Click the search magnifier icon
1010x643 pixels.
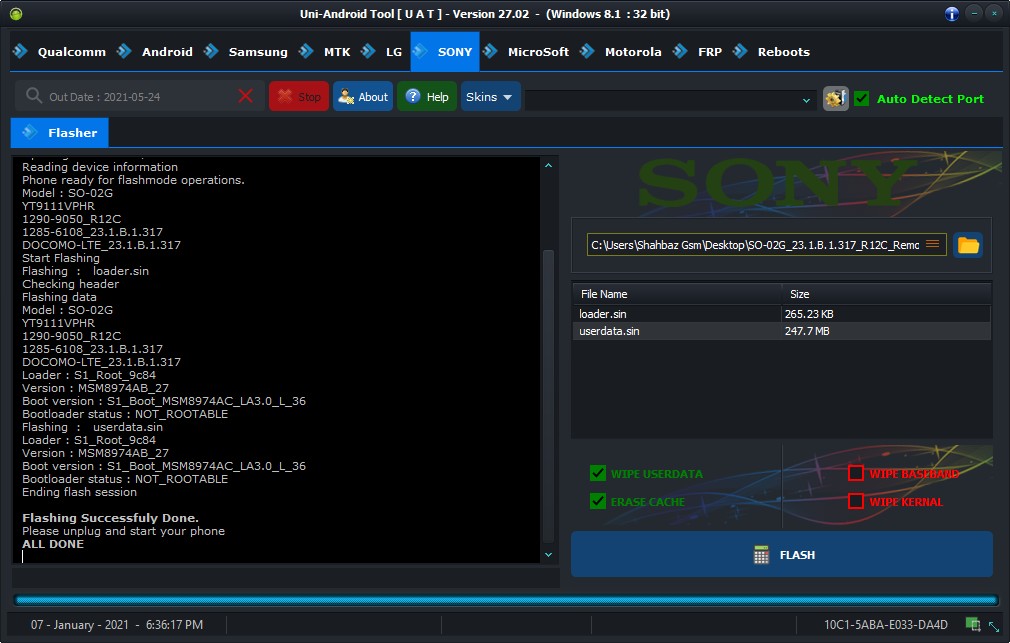tap(33, 96)
